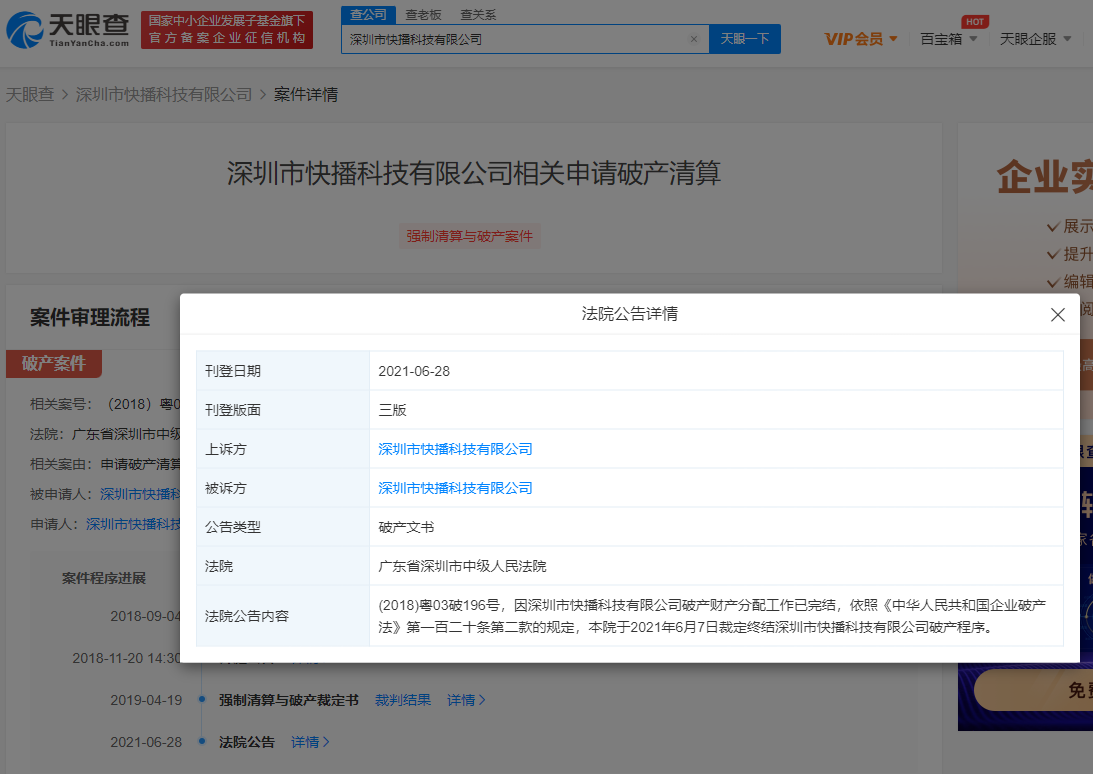This screenshot has height=774, width=1093.
Task: Open 深圳市快播科技有限公司 in the breadcrumb
Action: pos(164,95)
